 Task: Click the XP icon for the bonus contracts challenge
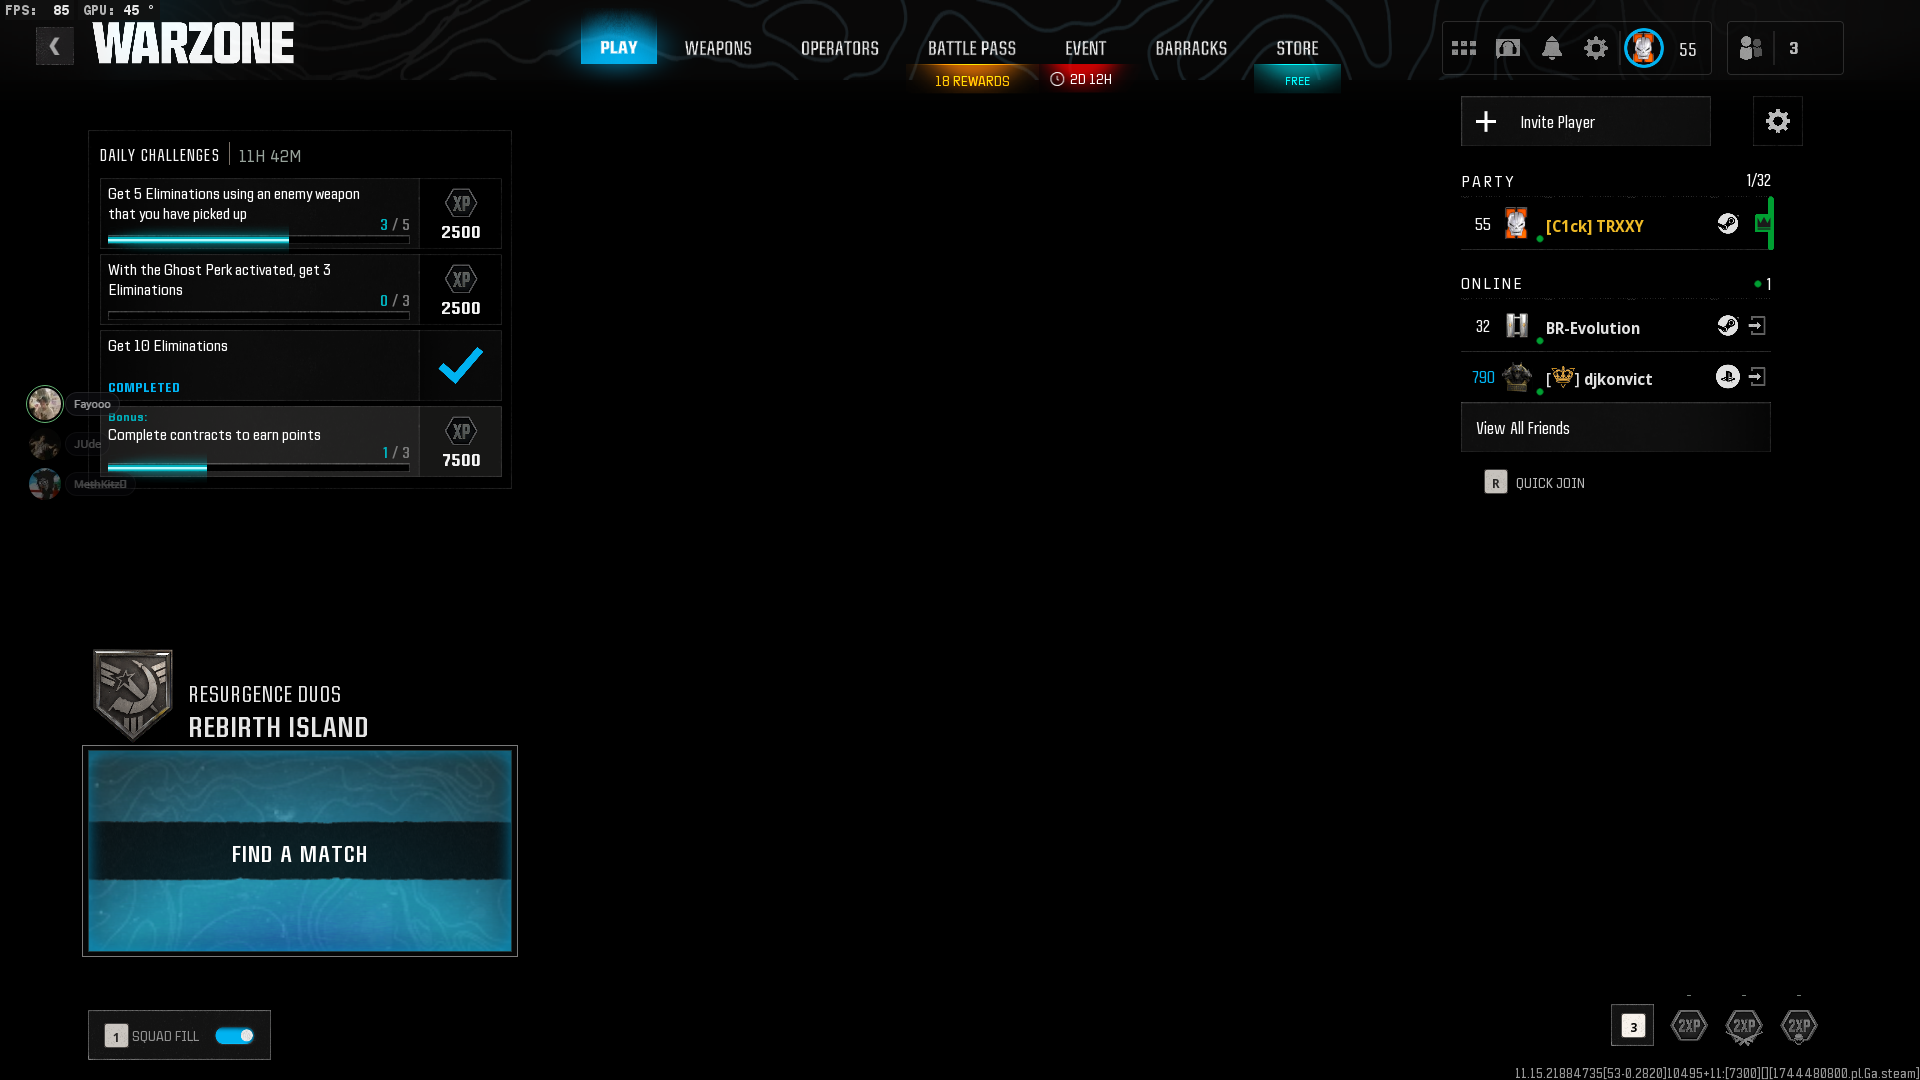(461, 431)
